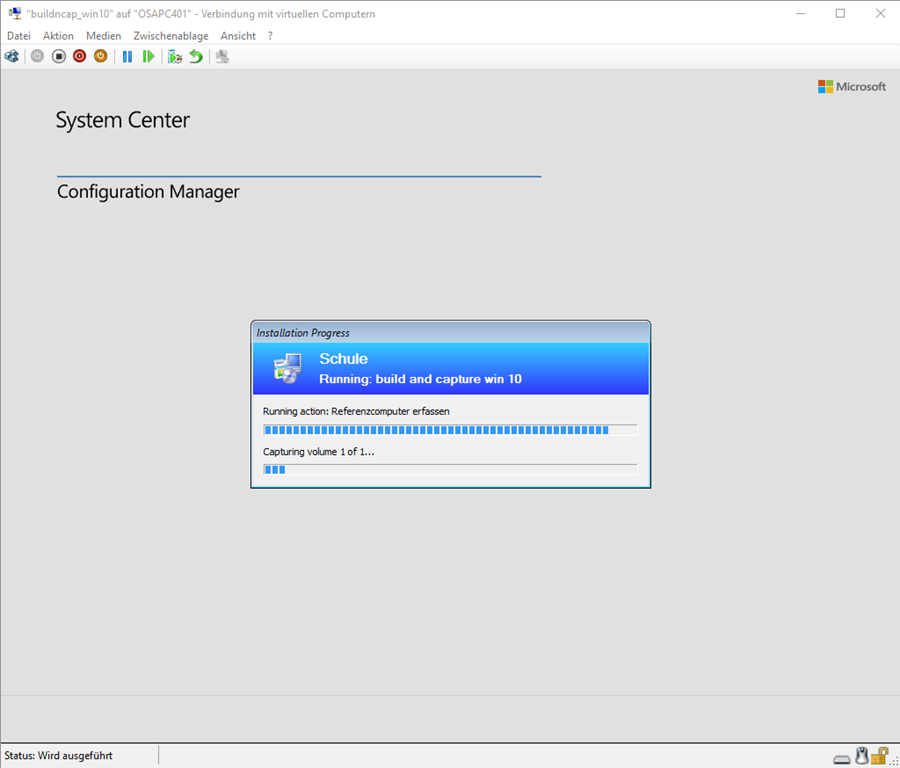This screenshot has width=900, height=768.
Task: Click the keyboard icon in the status bar
Action: click(x=842, y=757)
